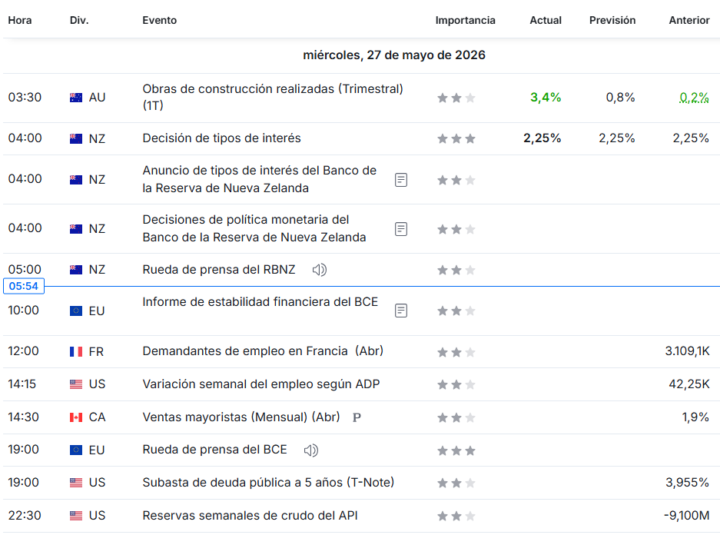Sort by the Hora column header

pyautogui.click(x=20, y=20)
